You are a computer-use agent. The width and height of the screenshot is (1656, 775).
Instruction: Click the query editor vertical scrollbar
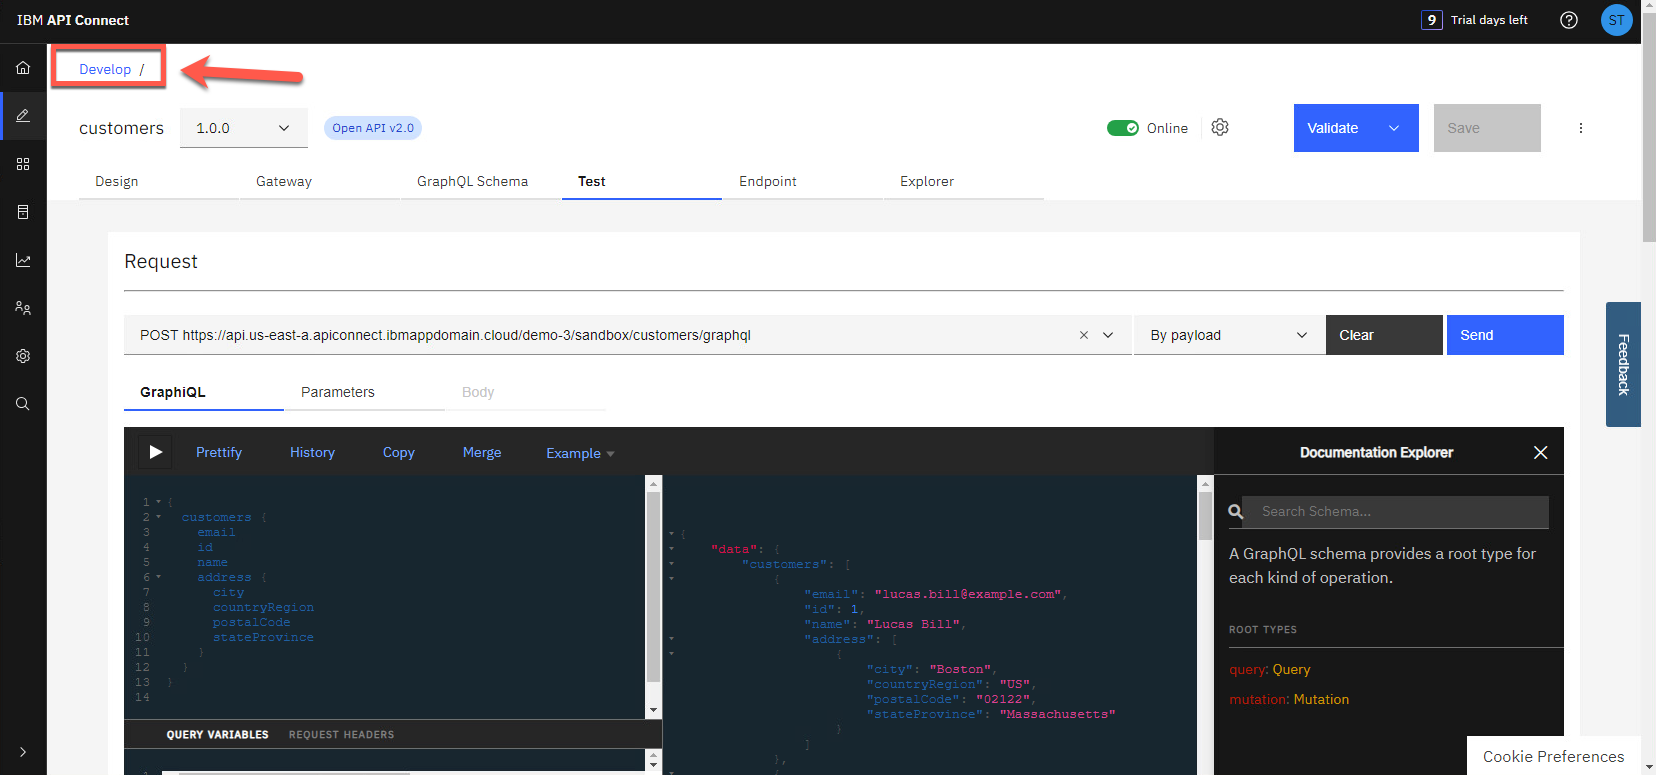[x=653, y=590]
